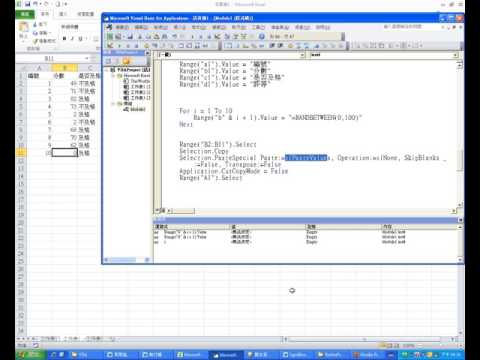Open the VBA File menu
Screen dimensions: 480x360
coord(122,27)
